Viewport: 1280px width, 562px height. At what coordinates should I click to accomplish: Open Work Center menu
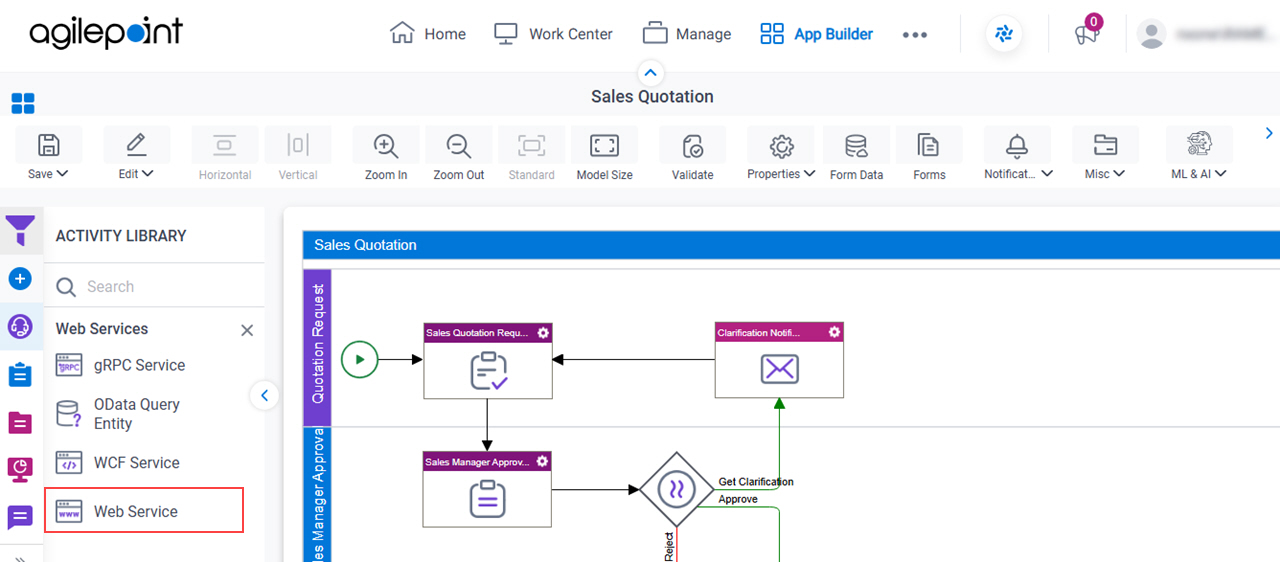552,34
